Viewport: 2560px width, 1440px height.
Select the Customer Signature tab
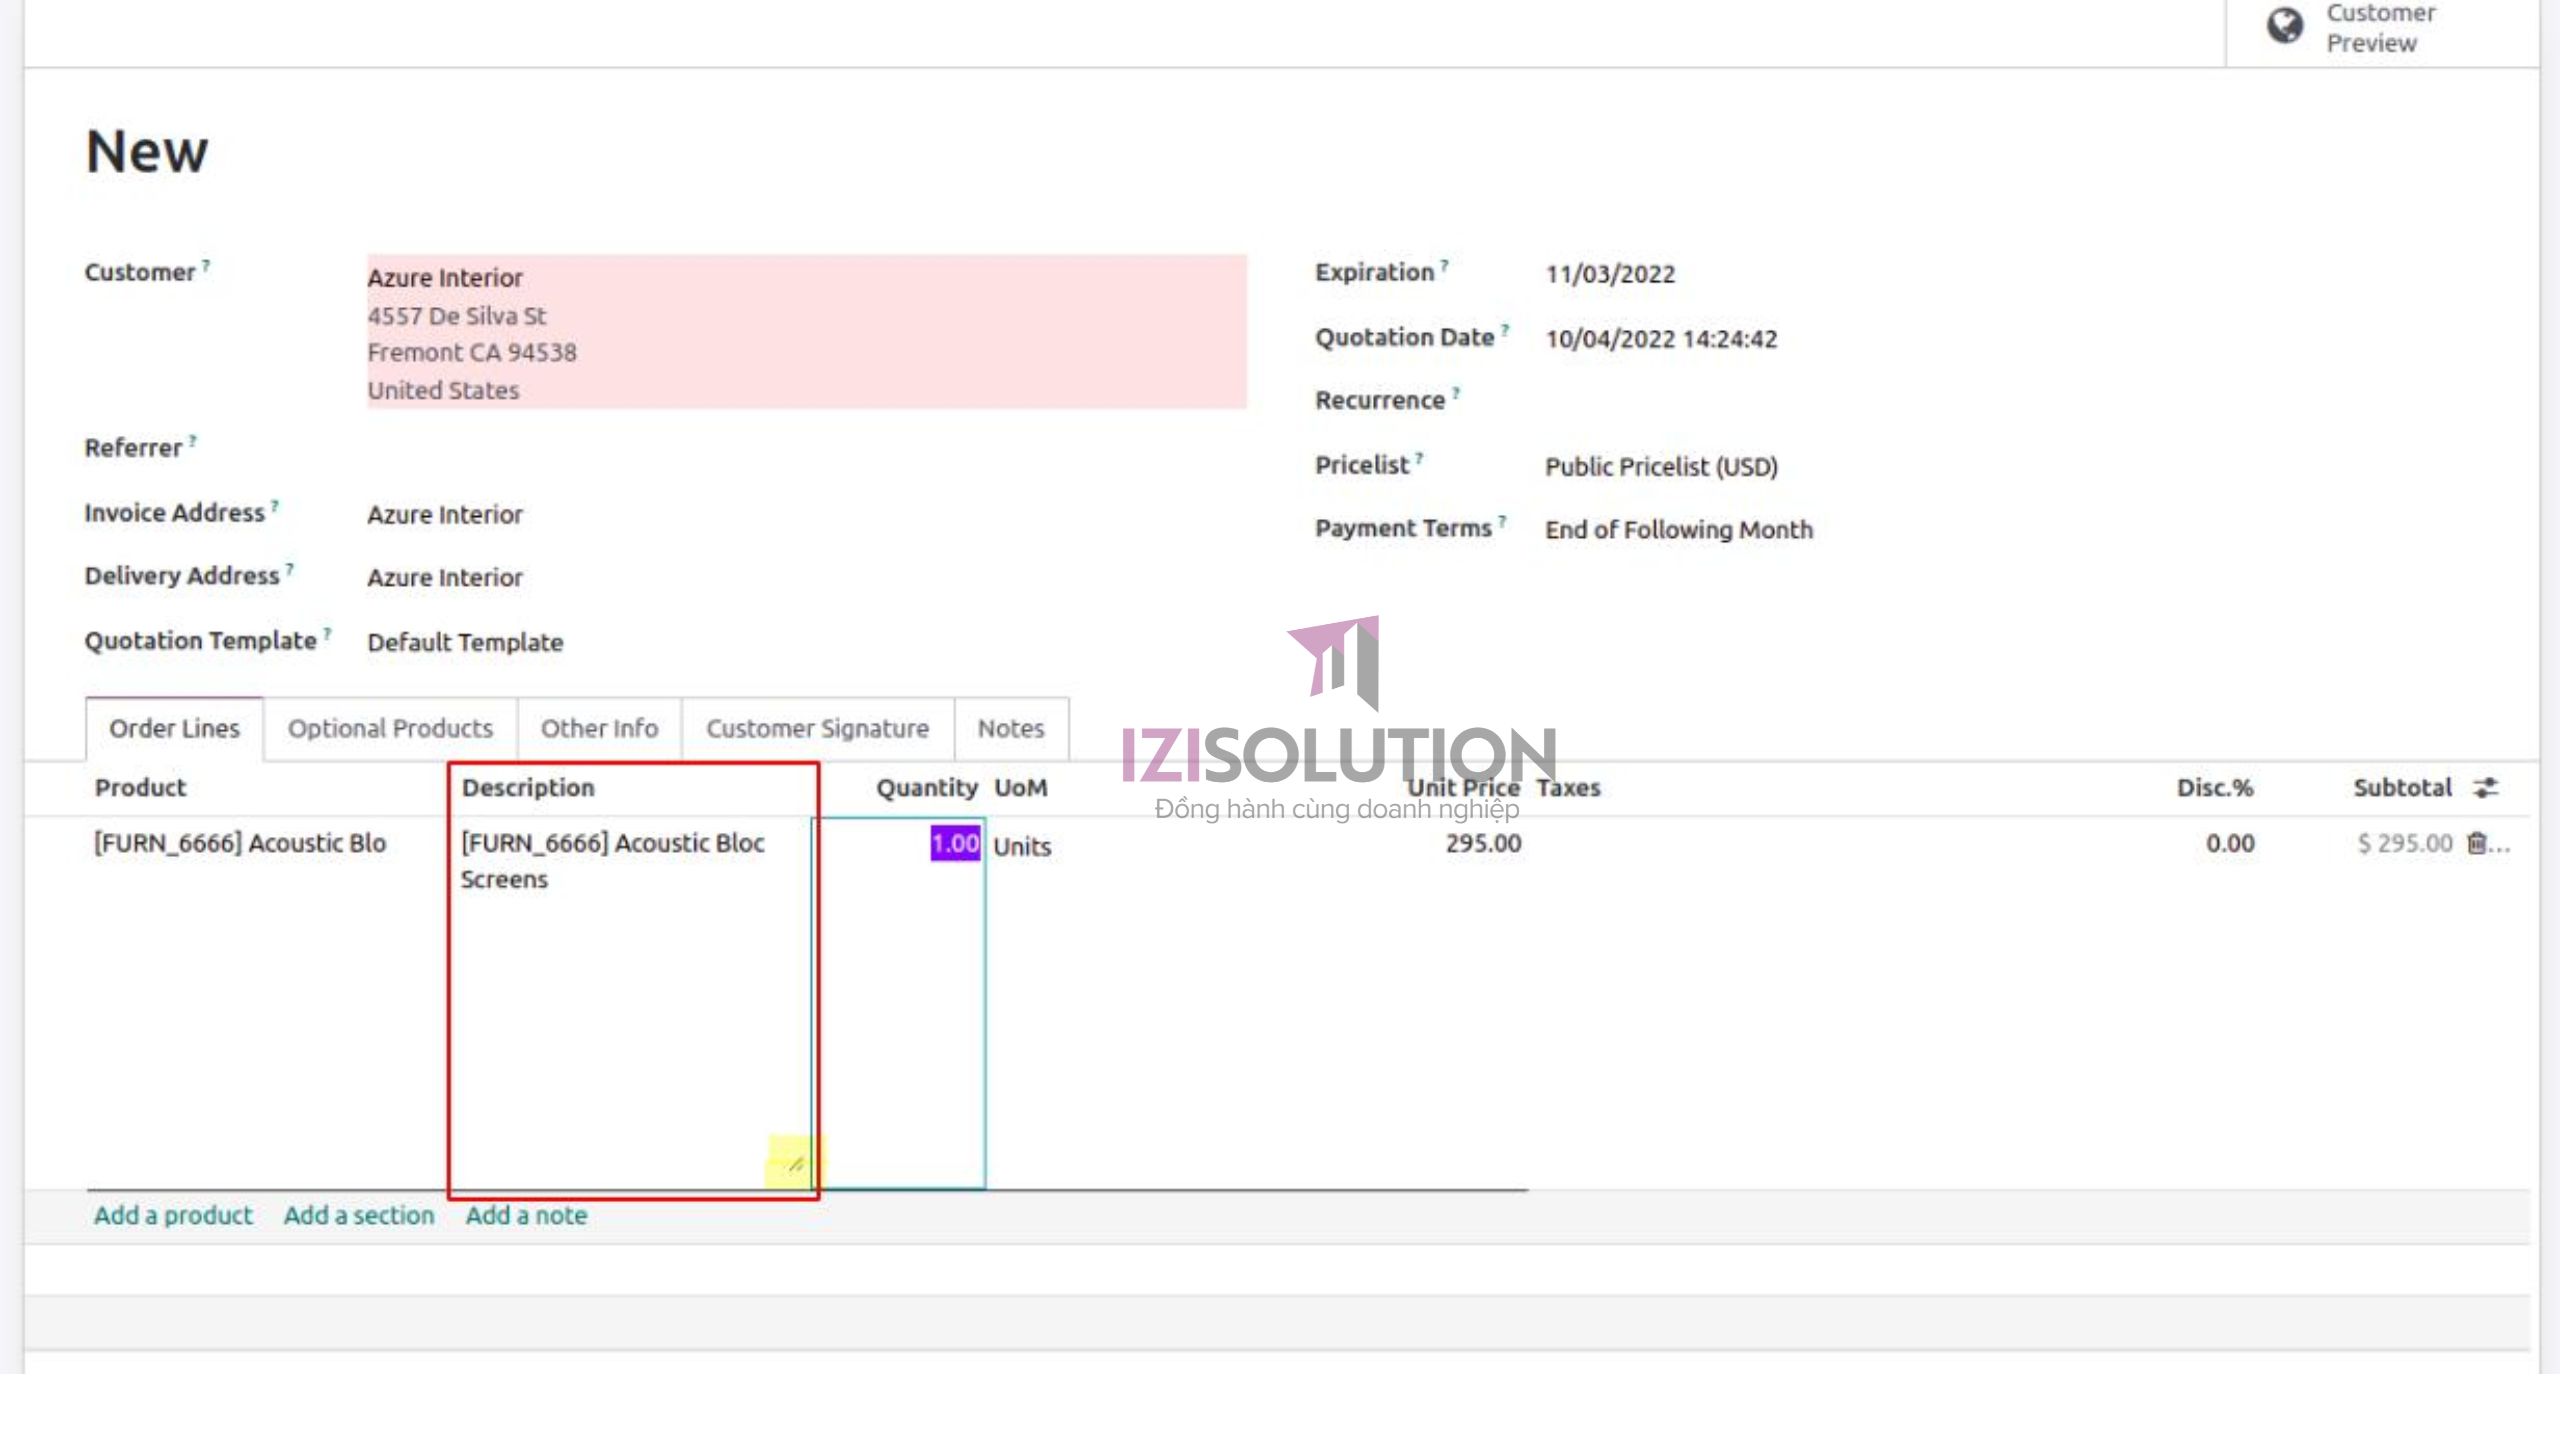click(817, 728)
